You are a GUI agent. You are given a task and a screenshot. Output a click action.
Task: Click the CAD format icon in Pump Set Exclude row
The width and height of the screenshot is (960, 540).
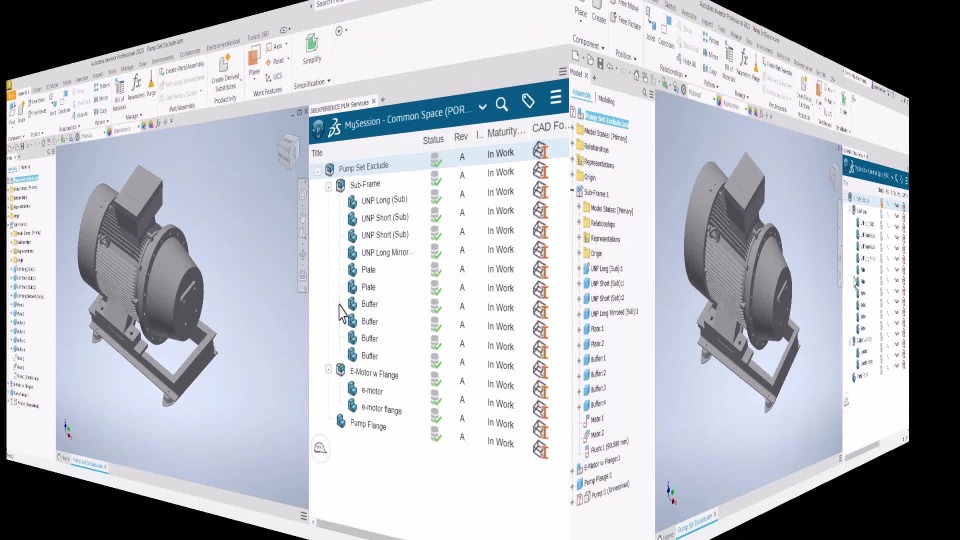coord(540,150)
